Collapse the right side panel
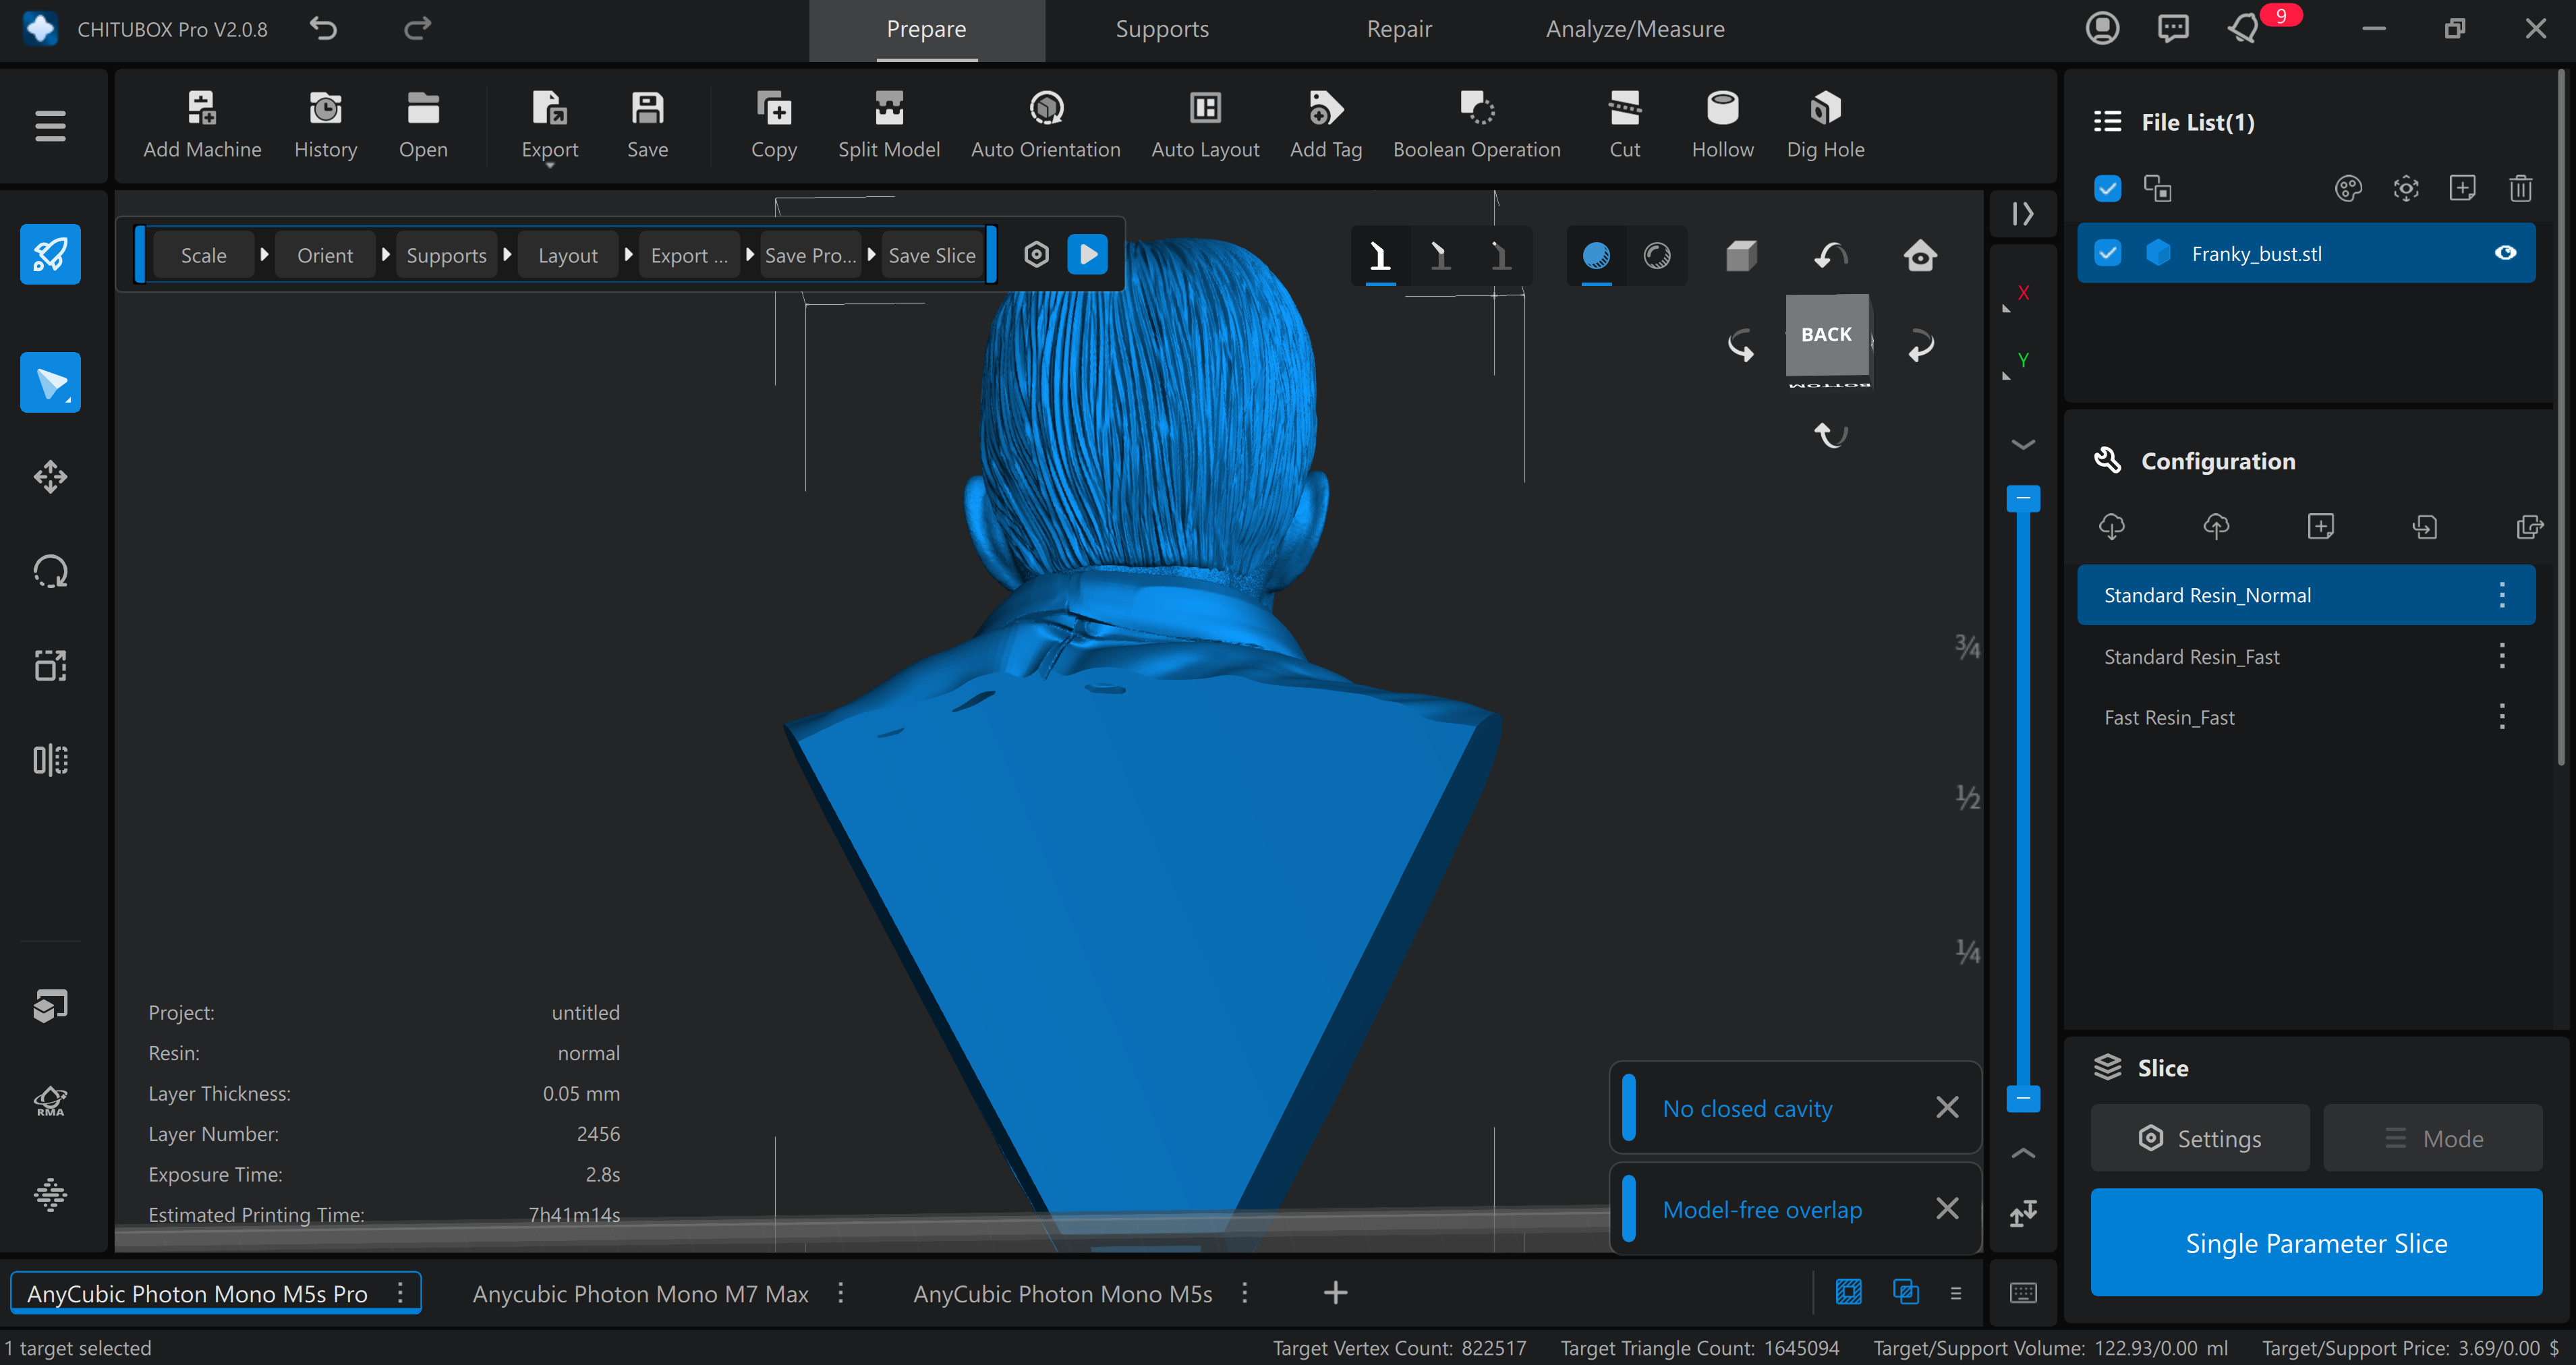This screenshot has height=1365, width=2576. tap(2022, 214)
